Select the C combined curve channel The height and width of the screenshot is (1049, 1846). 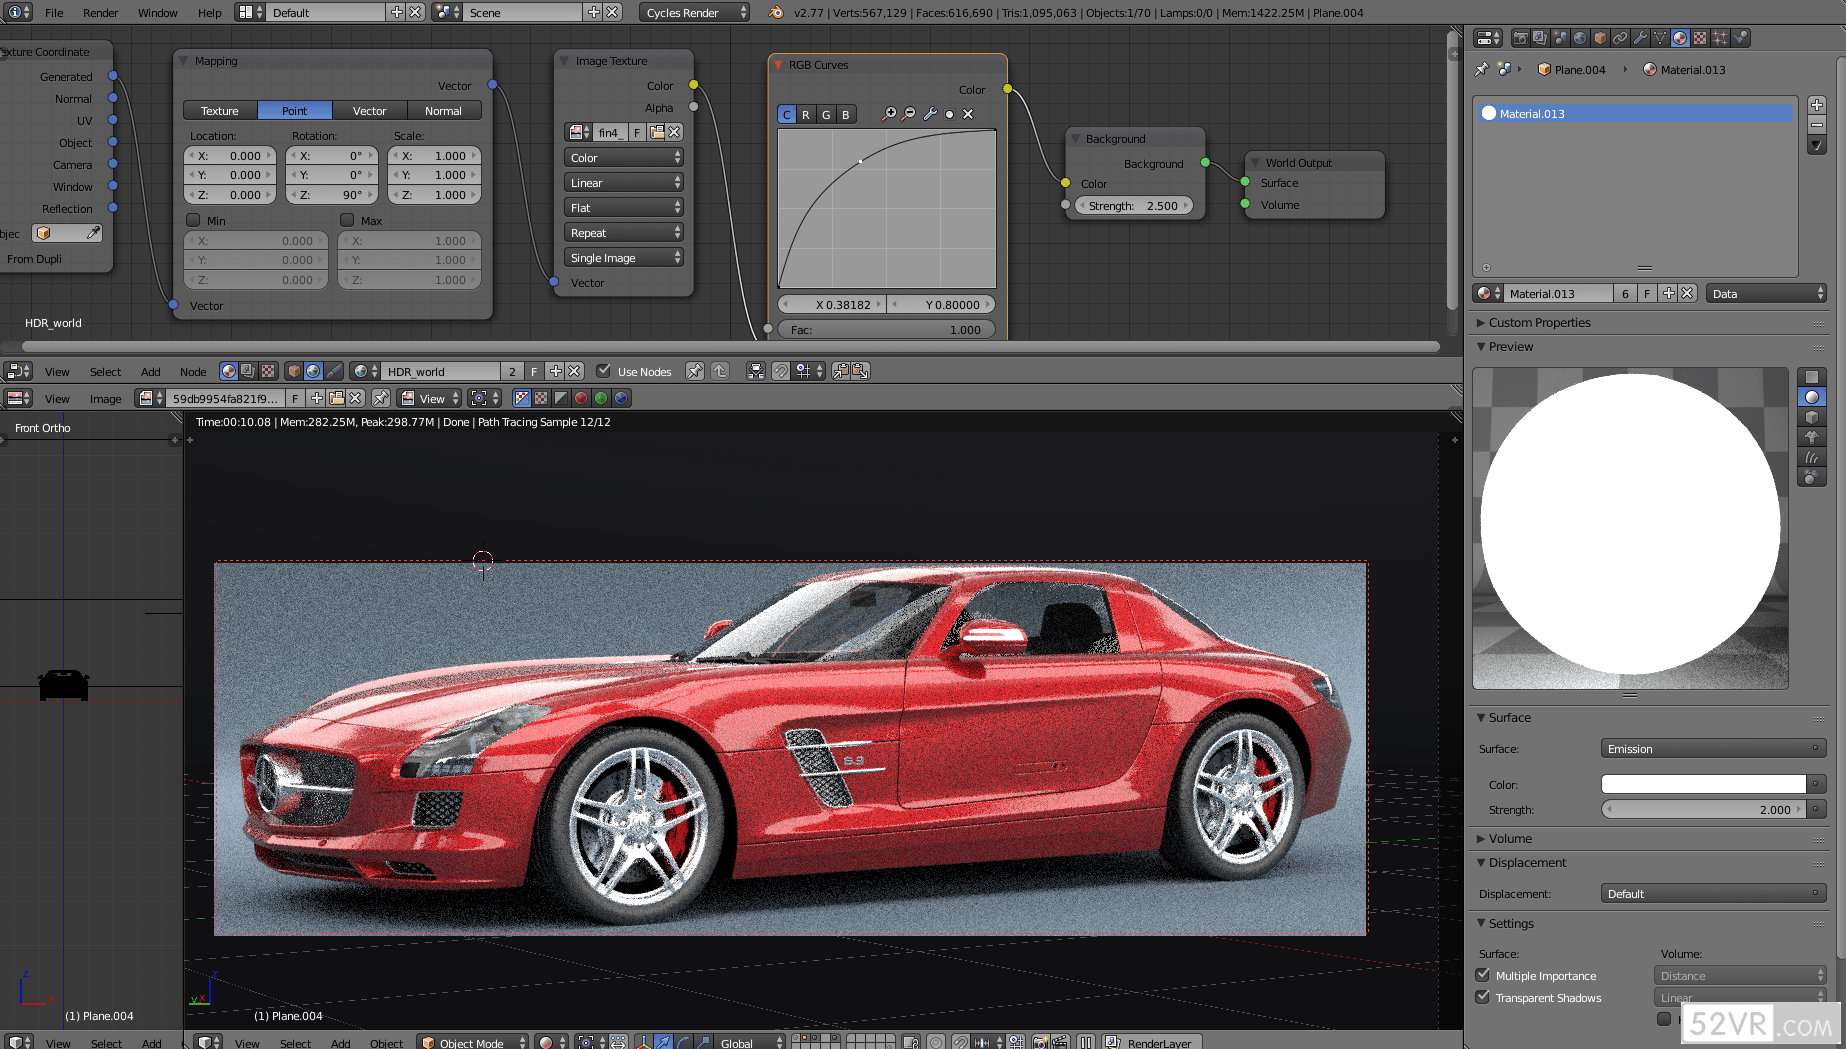pos(787,114)
